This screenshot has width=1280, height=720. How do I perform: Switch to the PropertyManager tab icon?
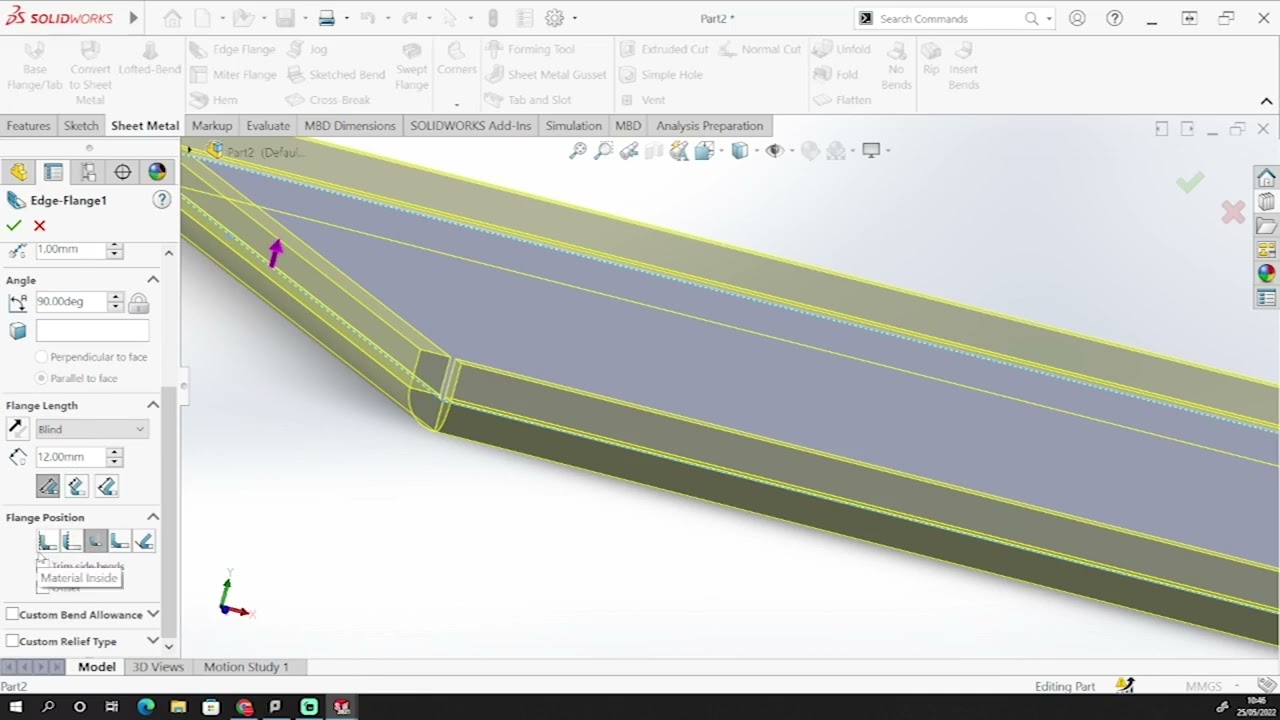[53, 172]
